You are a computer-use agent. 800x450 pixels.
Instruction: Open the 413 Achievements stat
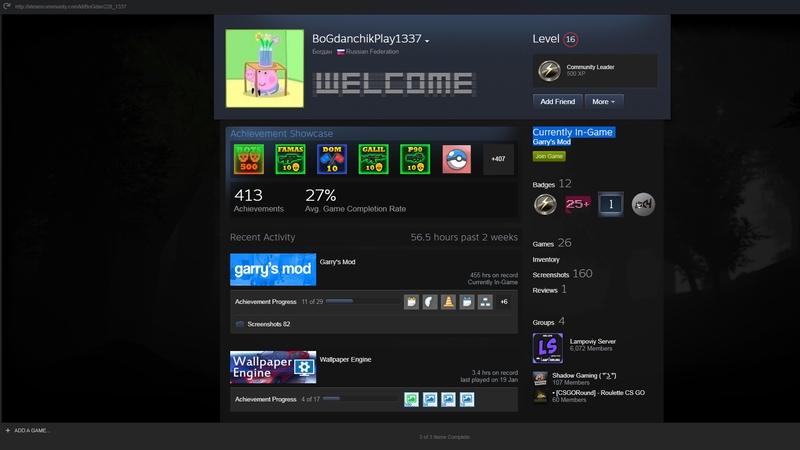tap(259, 200)
